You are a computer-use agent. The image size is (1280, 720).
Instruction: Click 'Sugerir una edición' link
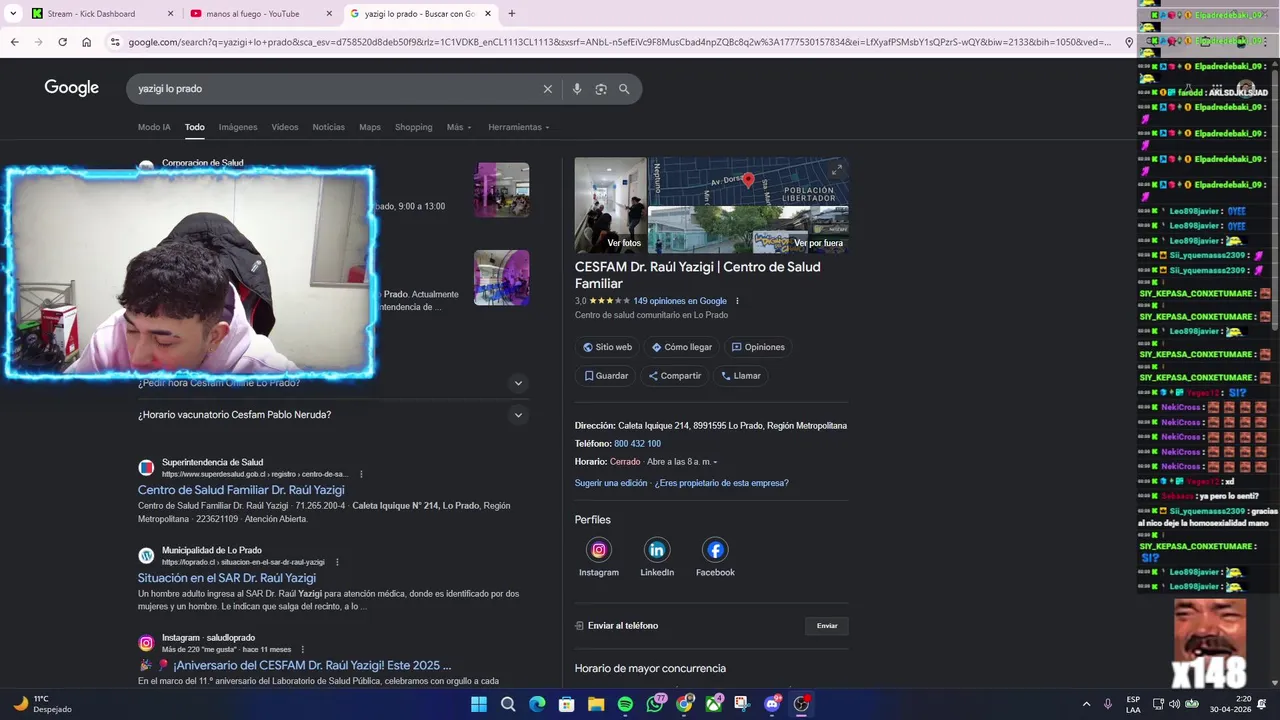pyautogui.click(x=611, y=483)
